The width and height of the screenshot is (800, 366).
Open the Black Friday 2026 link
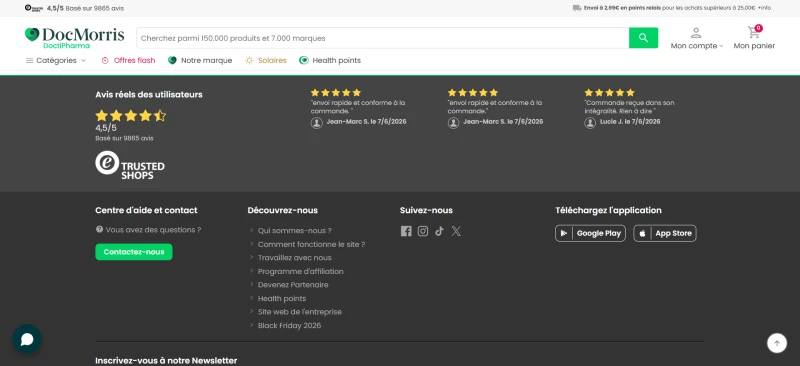click(289, 326)
